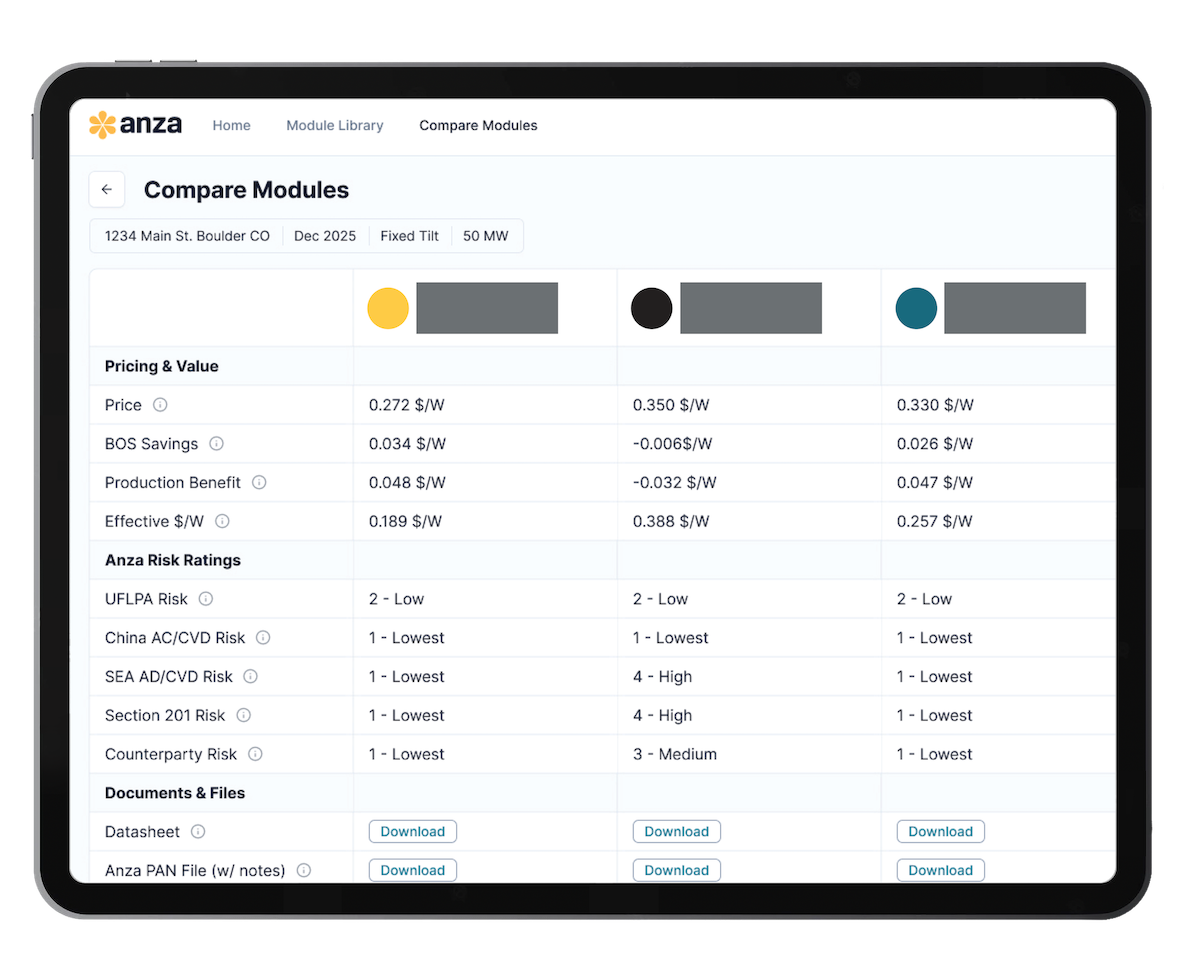This screenshot has height=977, width=1200.
Task: Download the first module's datasheet
Action: click(x=412, y=831)
